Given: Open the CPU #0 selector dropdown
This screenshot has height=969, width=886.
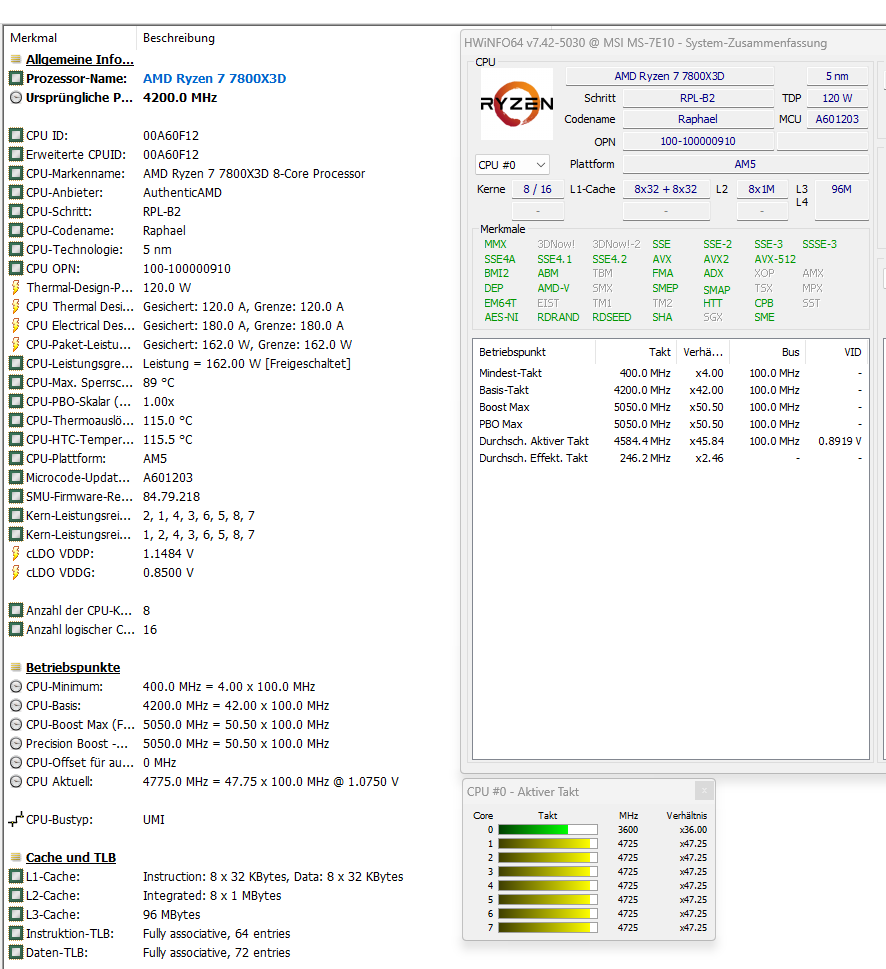Looking at the screenshot, I should [x=512, y=165].
